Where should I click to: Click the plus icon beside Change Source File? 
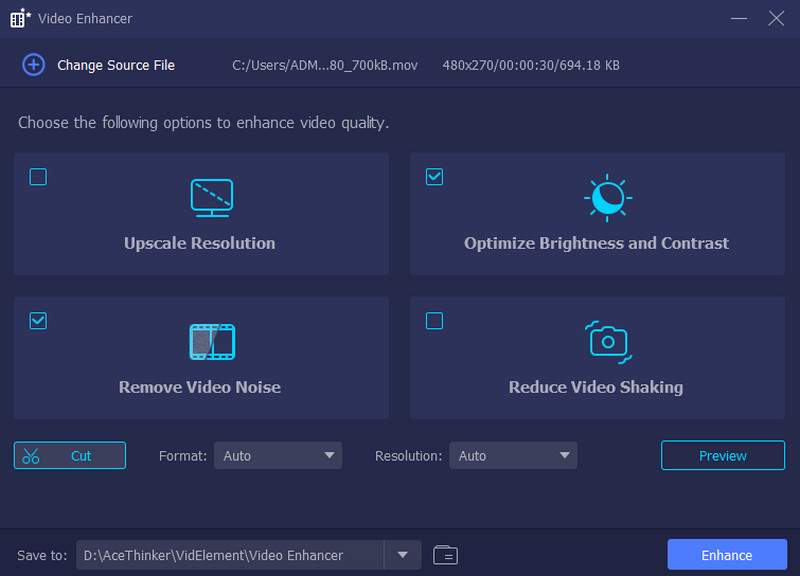[x=34, y=64]
